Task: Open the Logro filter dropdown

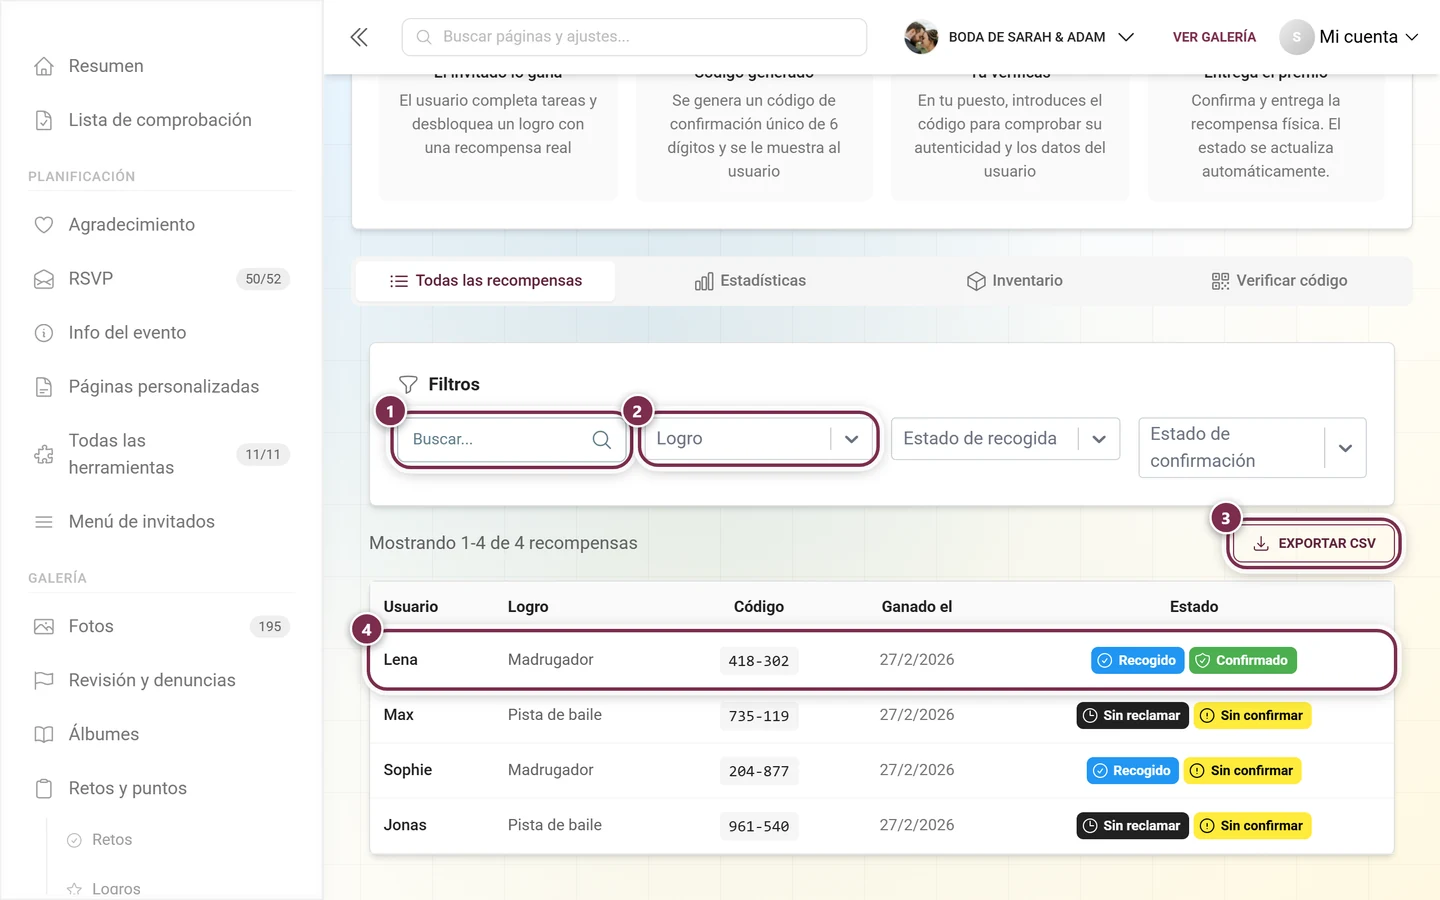Action: (758, 439)
